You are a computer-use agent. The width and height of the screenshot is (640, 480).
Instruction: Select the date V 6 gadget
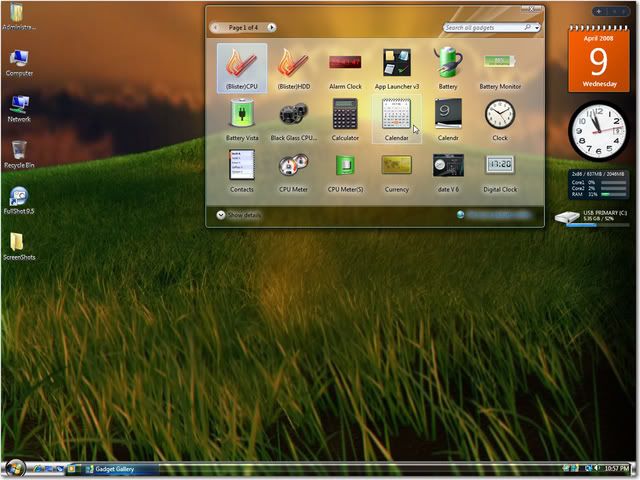tap(448, 171)
